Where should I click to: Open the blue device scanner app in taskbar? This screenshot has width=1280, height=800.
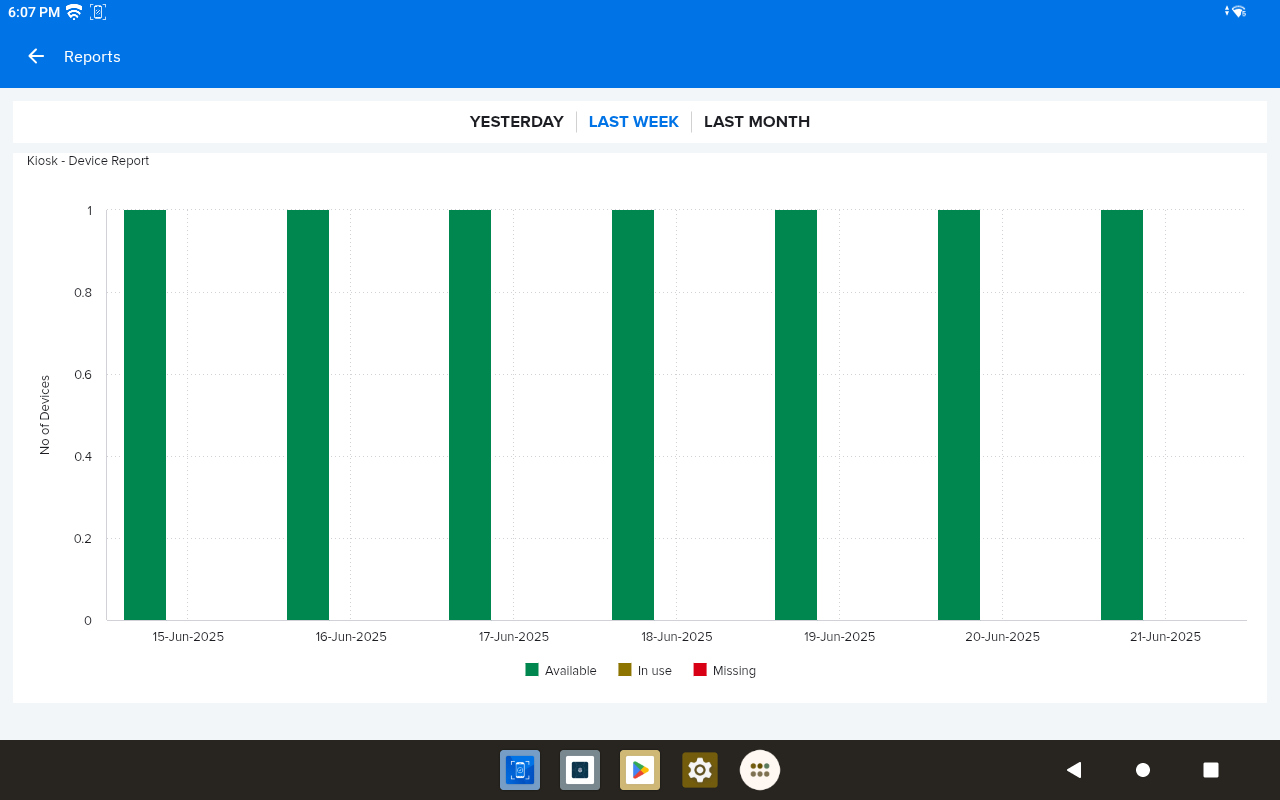click(x=520, y=770)
